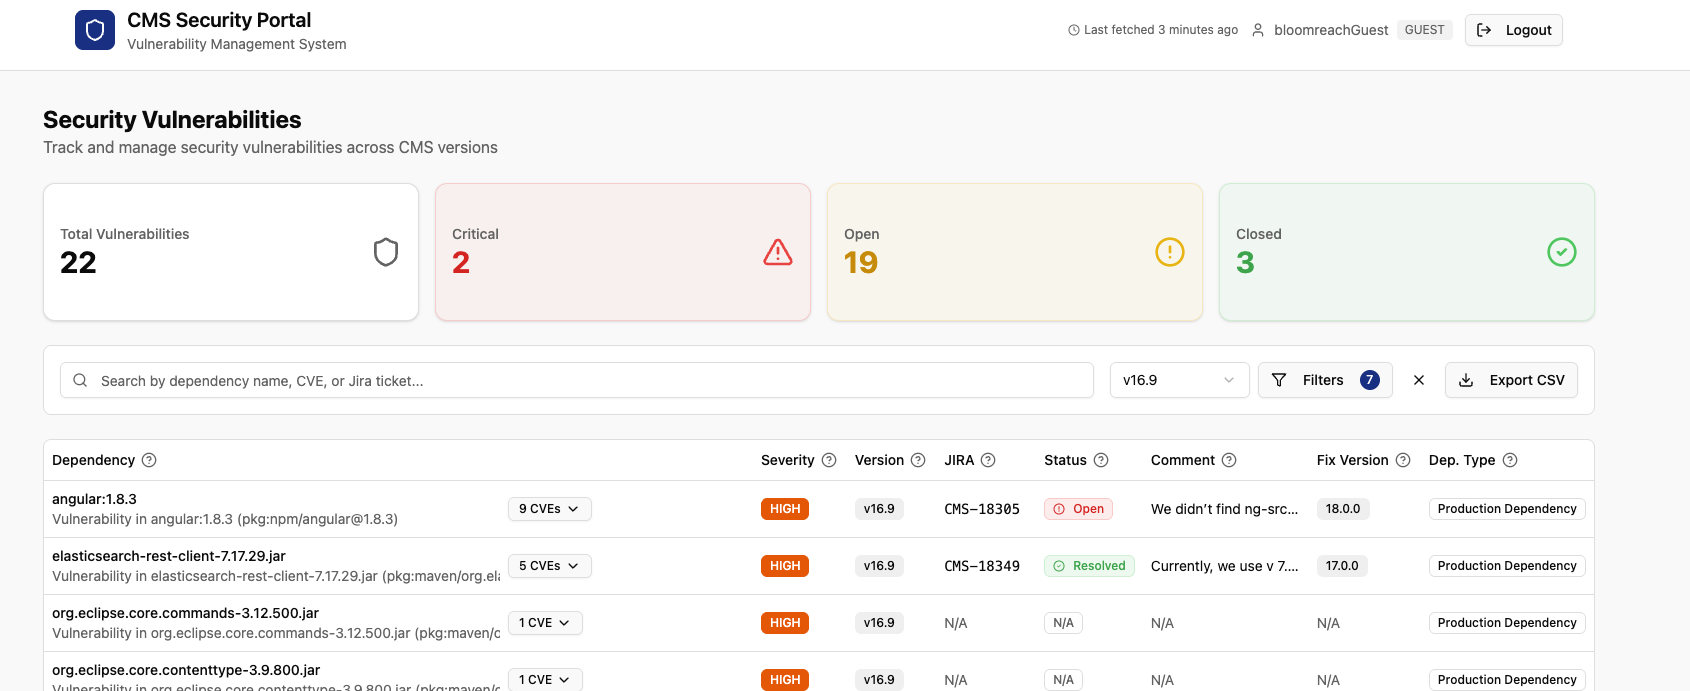Image resolution: width=1690 pixels, height=691 pixels.
Task: Click the user icon beside bloomreachGuest
Action: tap(1258, 30)
